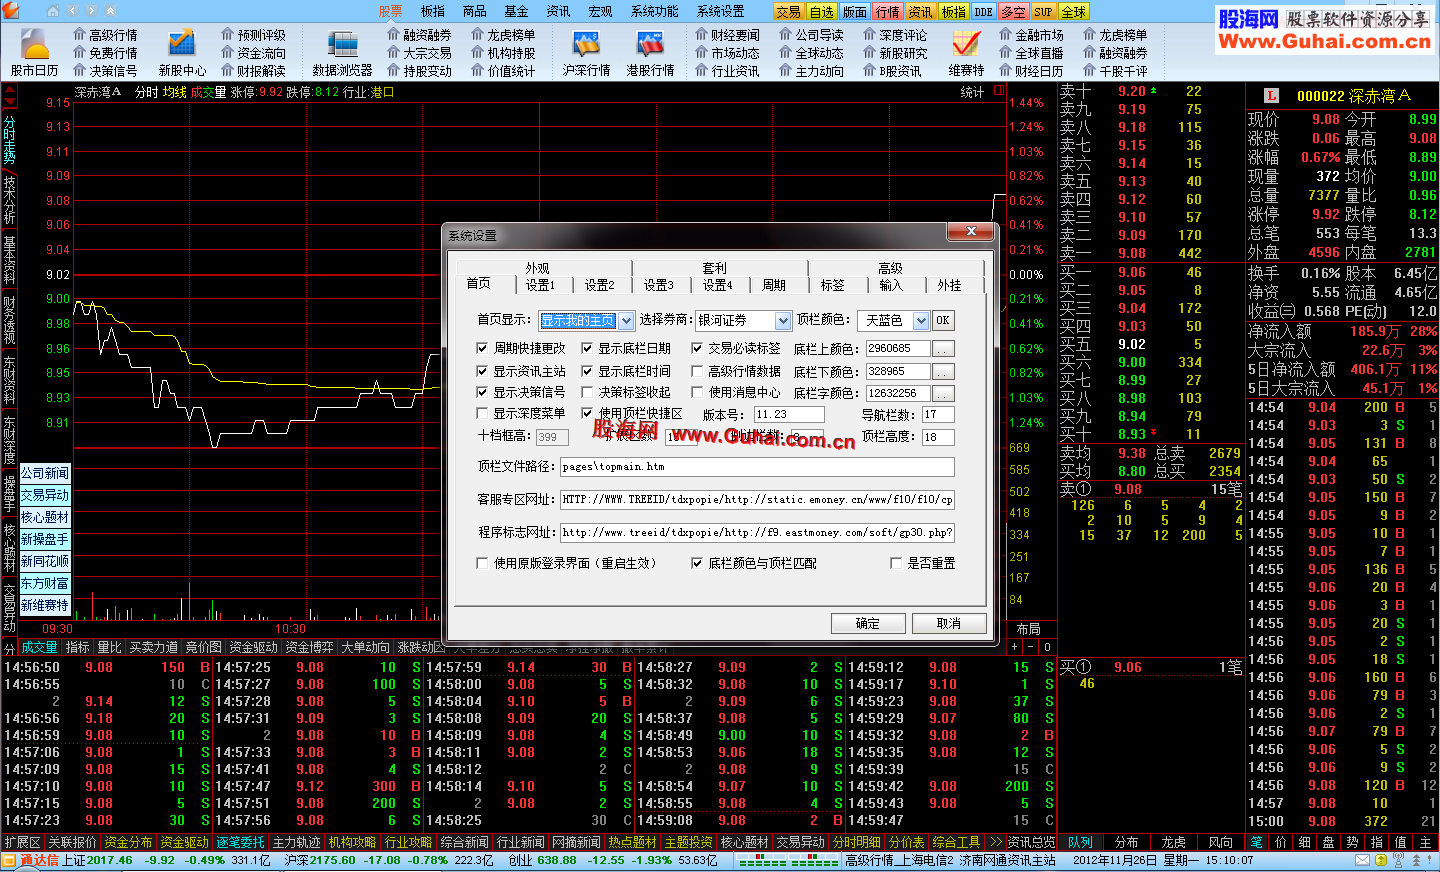This screenshot has height=872, width=1440.
Task: Toggle 显示资讯主站 checkbox
Action: pos(483,371)
